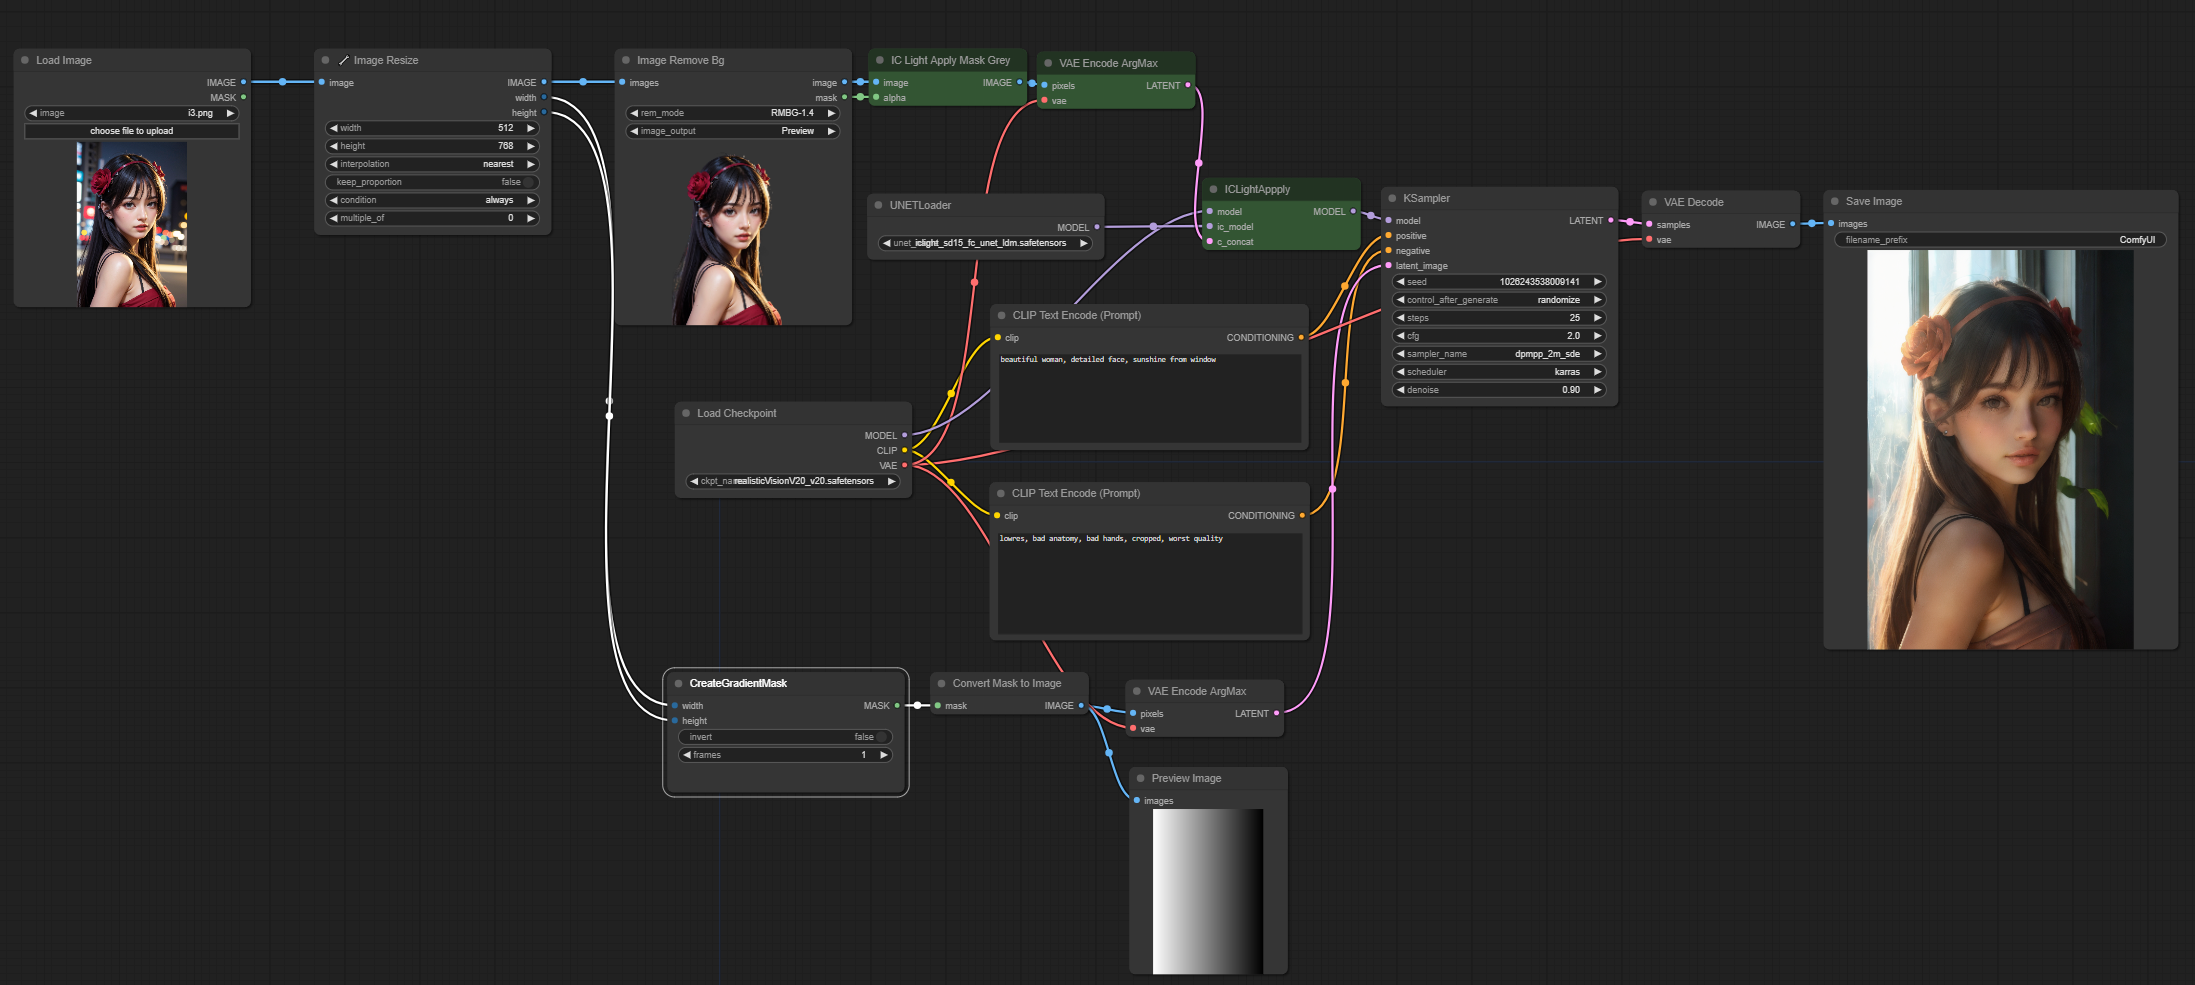Screen dimensions: 2195x985
Task: Open the scheduler karras dropdown
Action: 1498,372
